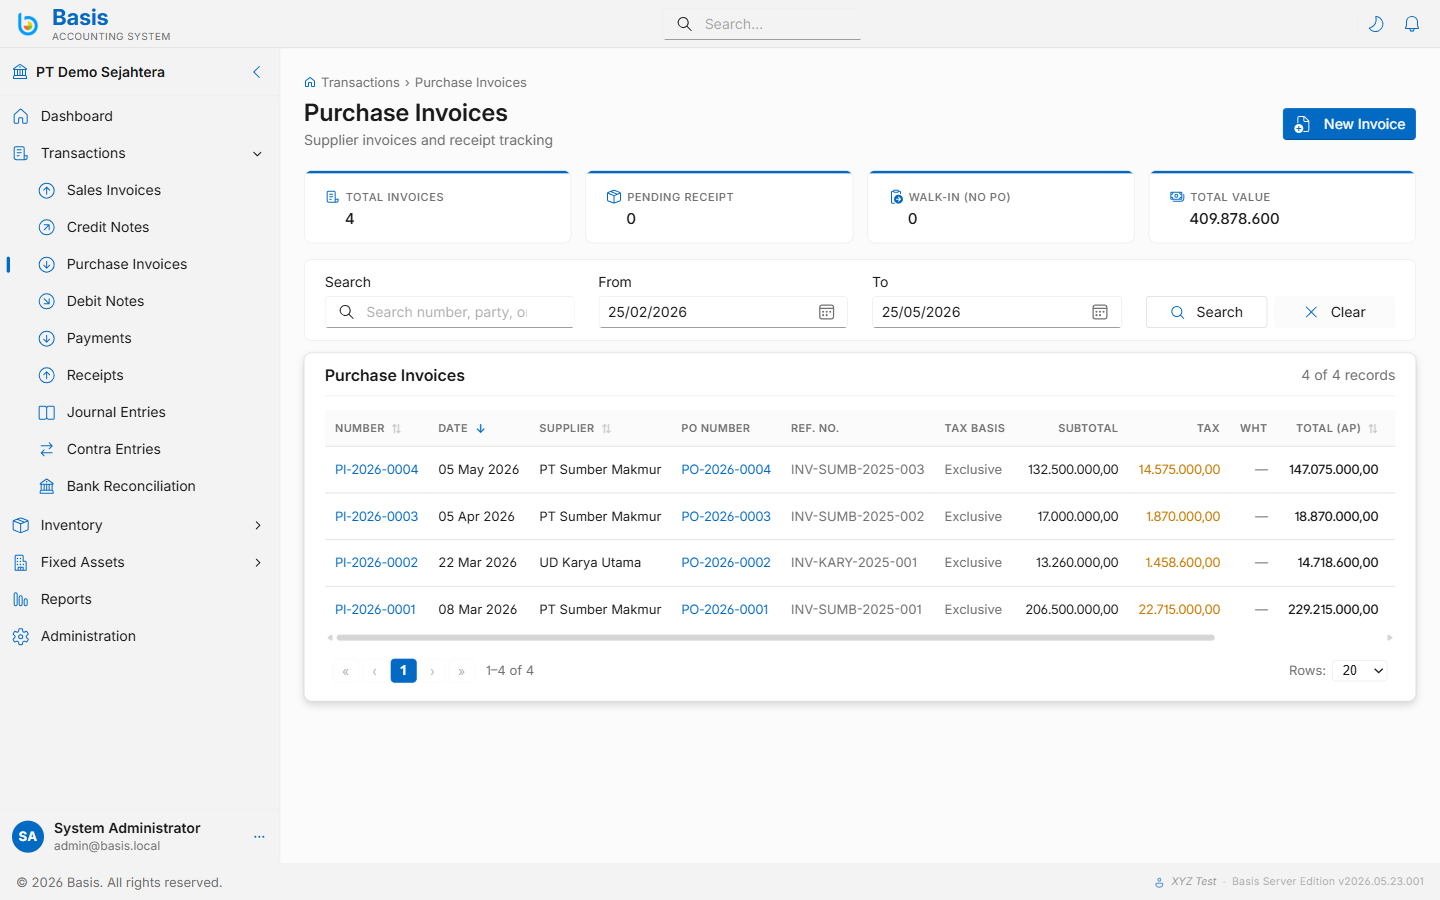Viewport: 1440px width, 900px height.
Task: Click the Inventory box icon
Action: point(20,525)
